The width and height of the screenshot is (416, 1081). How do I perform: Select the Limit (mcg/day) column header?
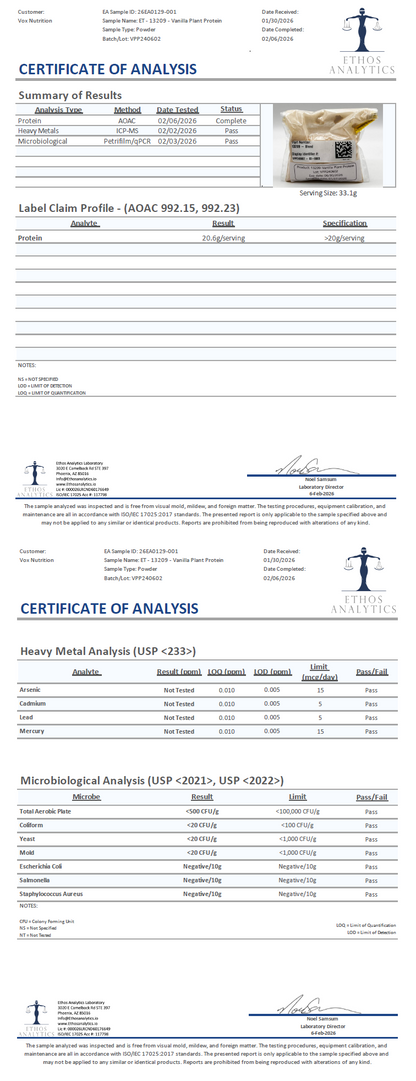pos(319,673)
